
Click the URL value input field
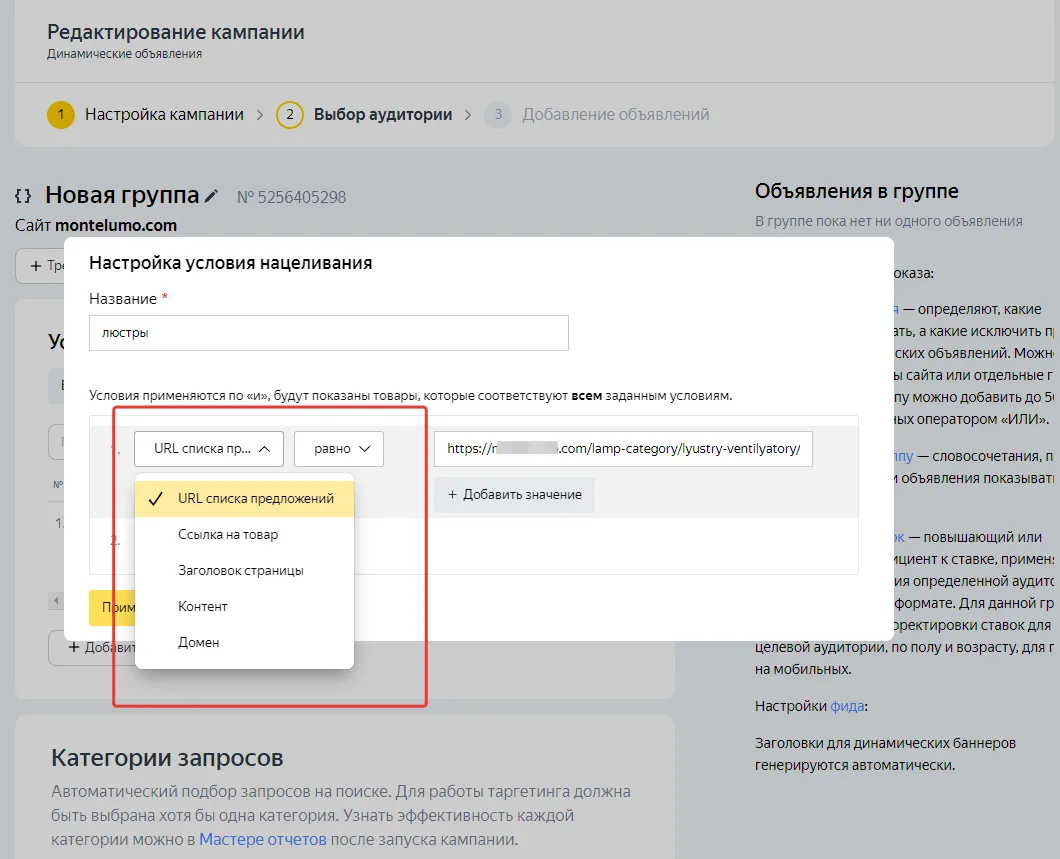623,449
